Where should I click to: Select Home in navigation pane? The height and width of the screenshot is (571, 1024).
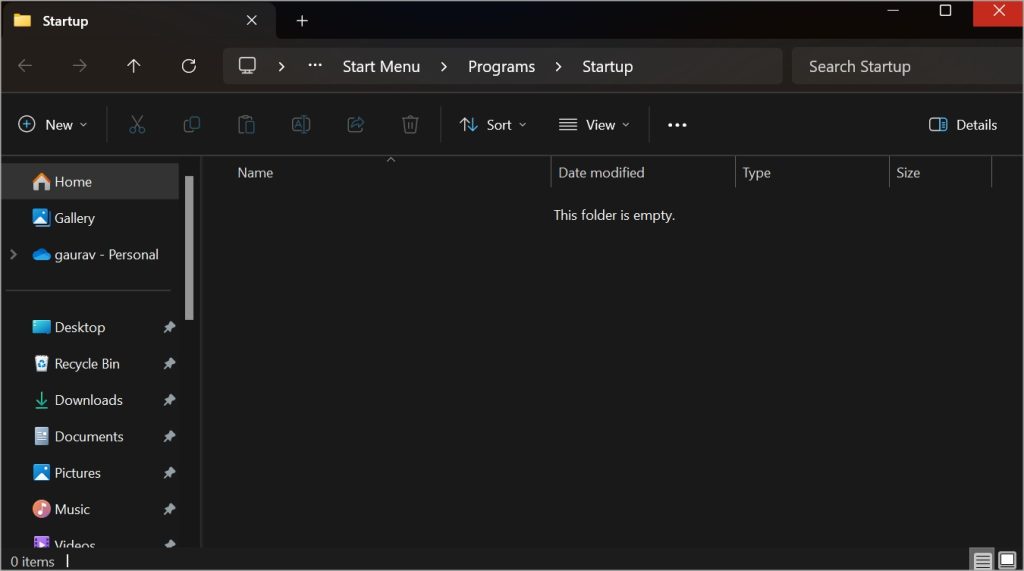tap(90, 182)
